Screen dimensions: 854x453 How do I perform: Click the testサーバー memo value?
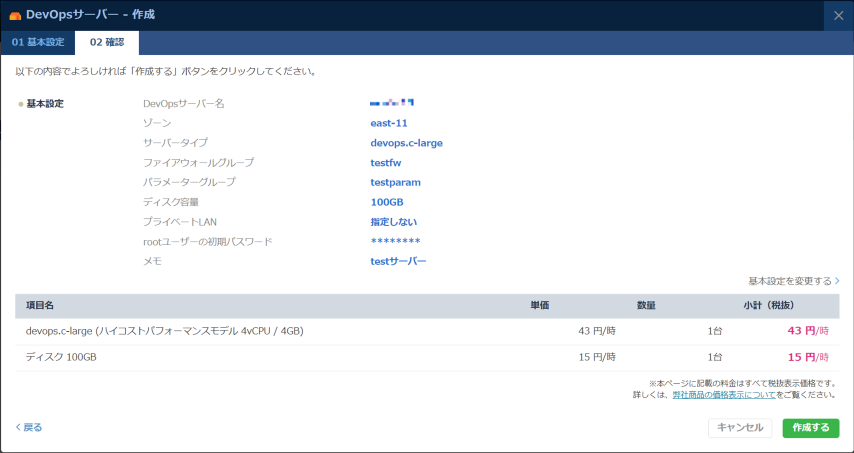398,261
